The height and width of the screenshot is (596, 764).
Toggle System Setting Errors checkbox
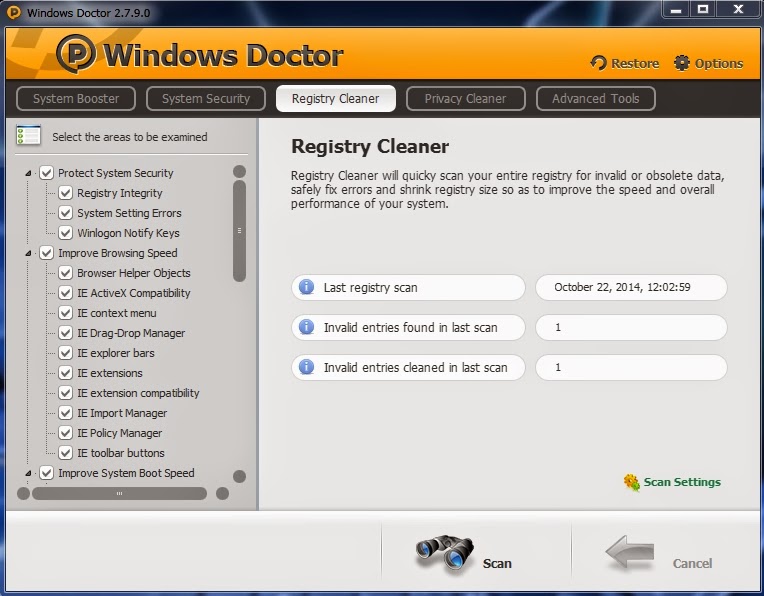[66, 212]
